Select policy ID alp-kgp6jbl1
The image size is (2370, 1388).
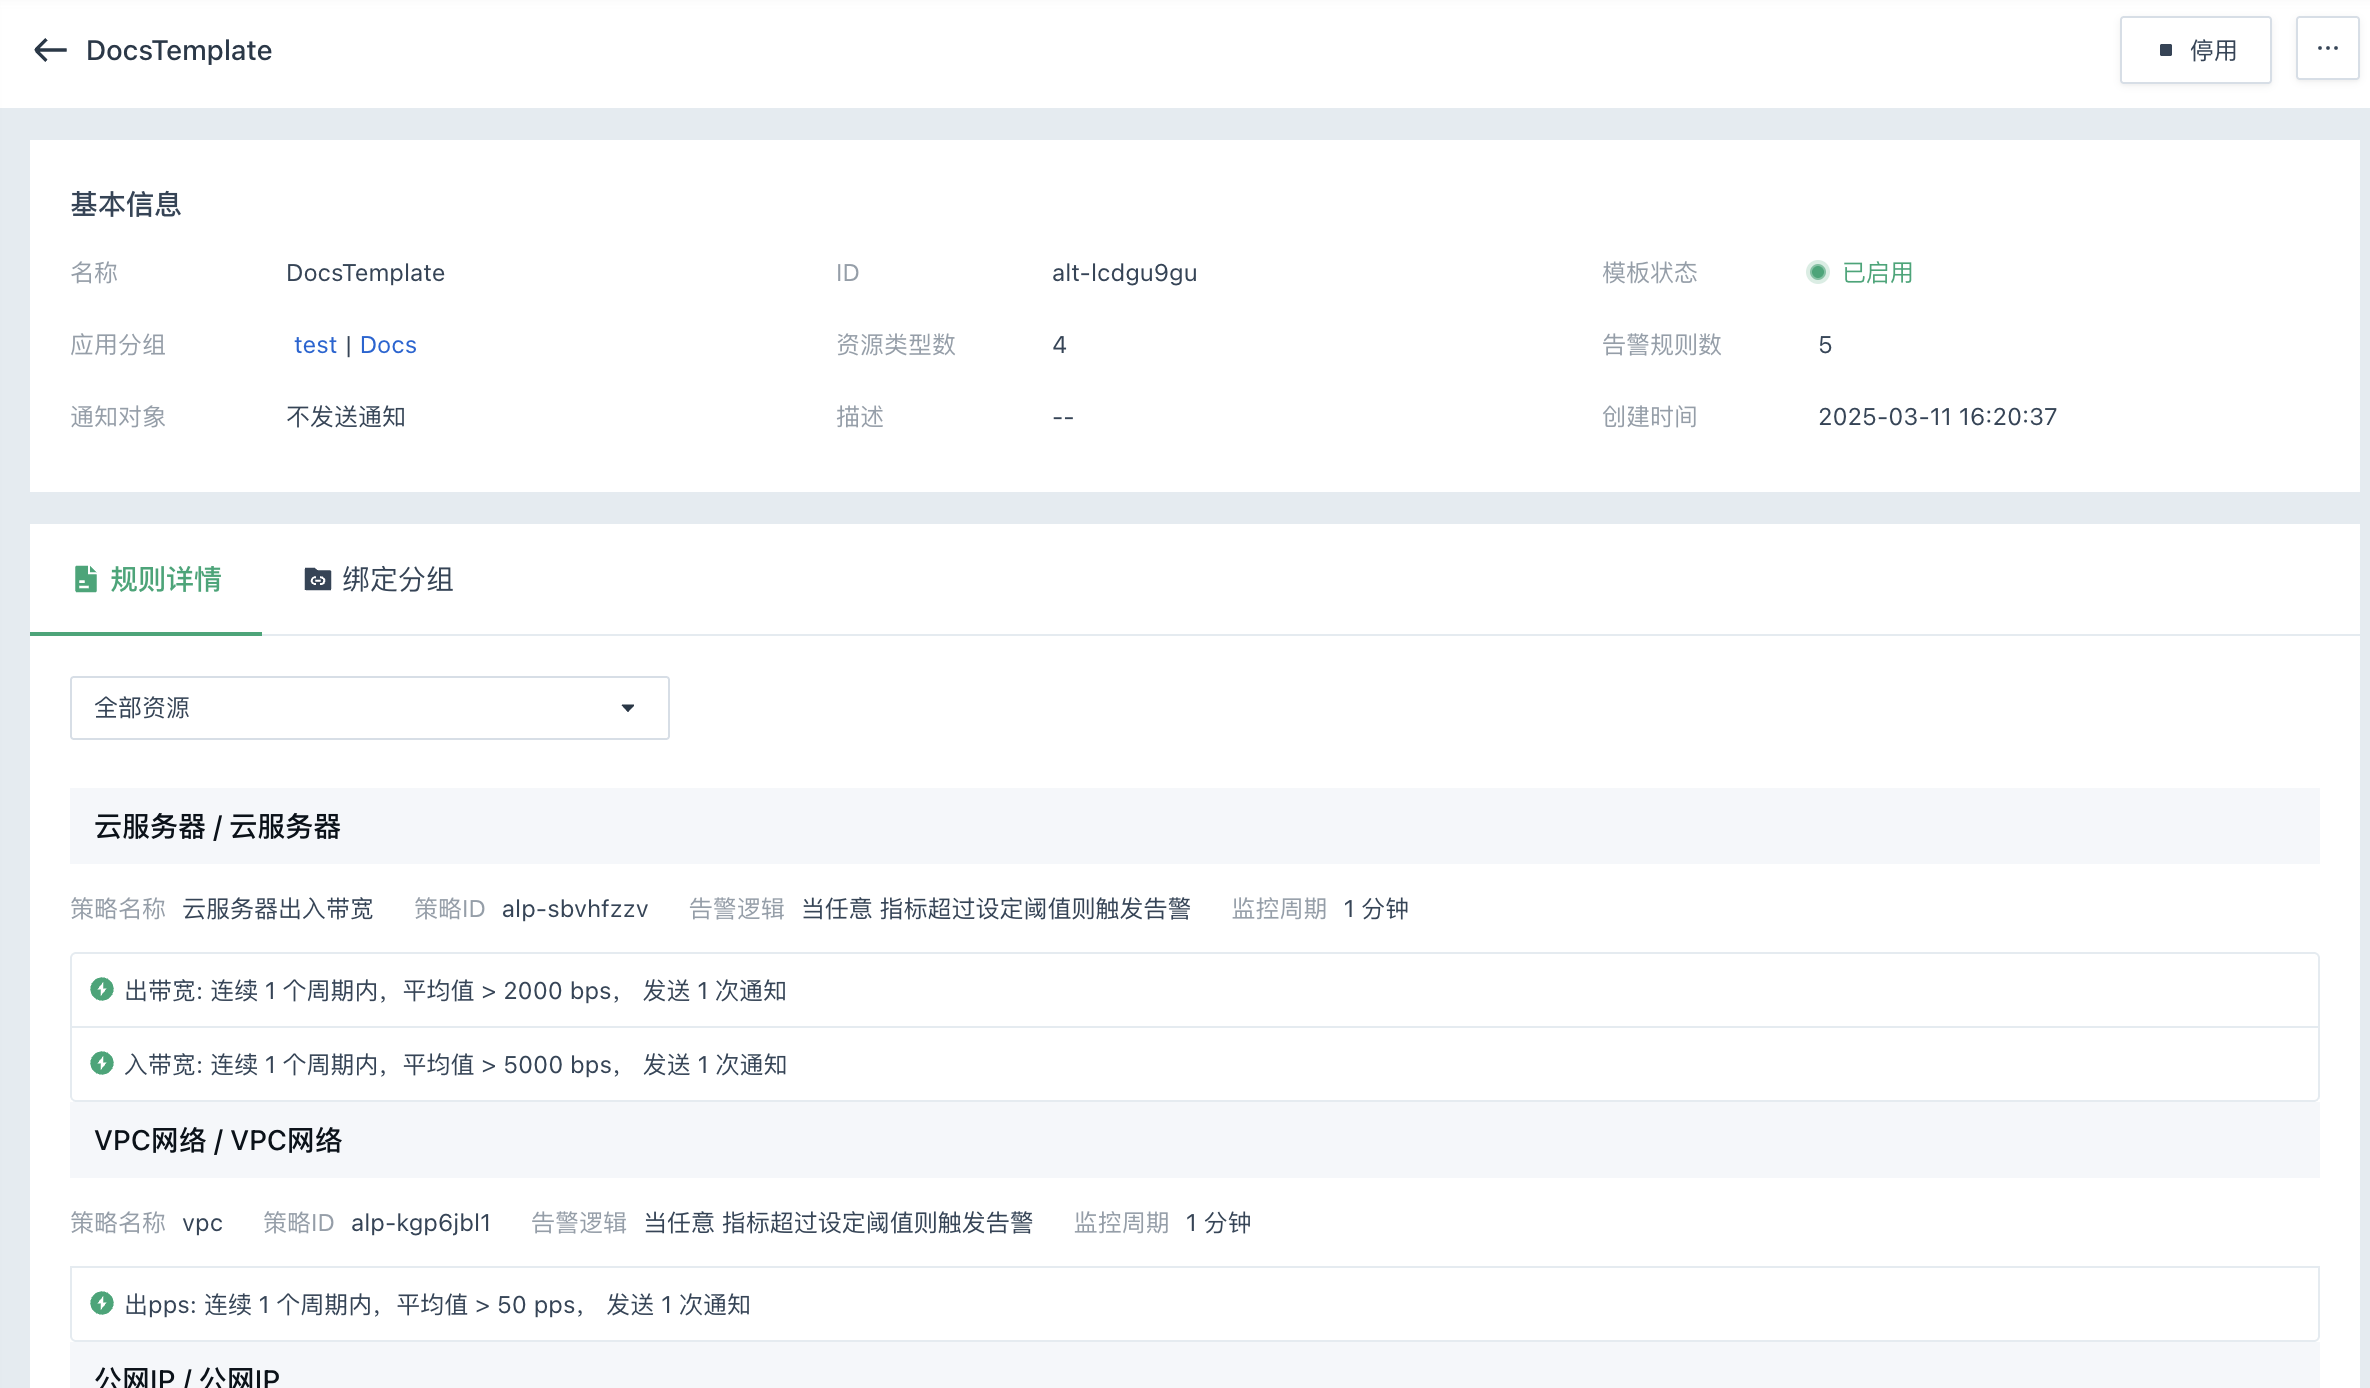point(420,1223)
